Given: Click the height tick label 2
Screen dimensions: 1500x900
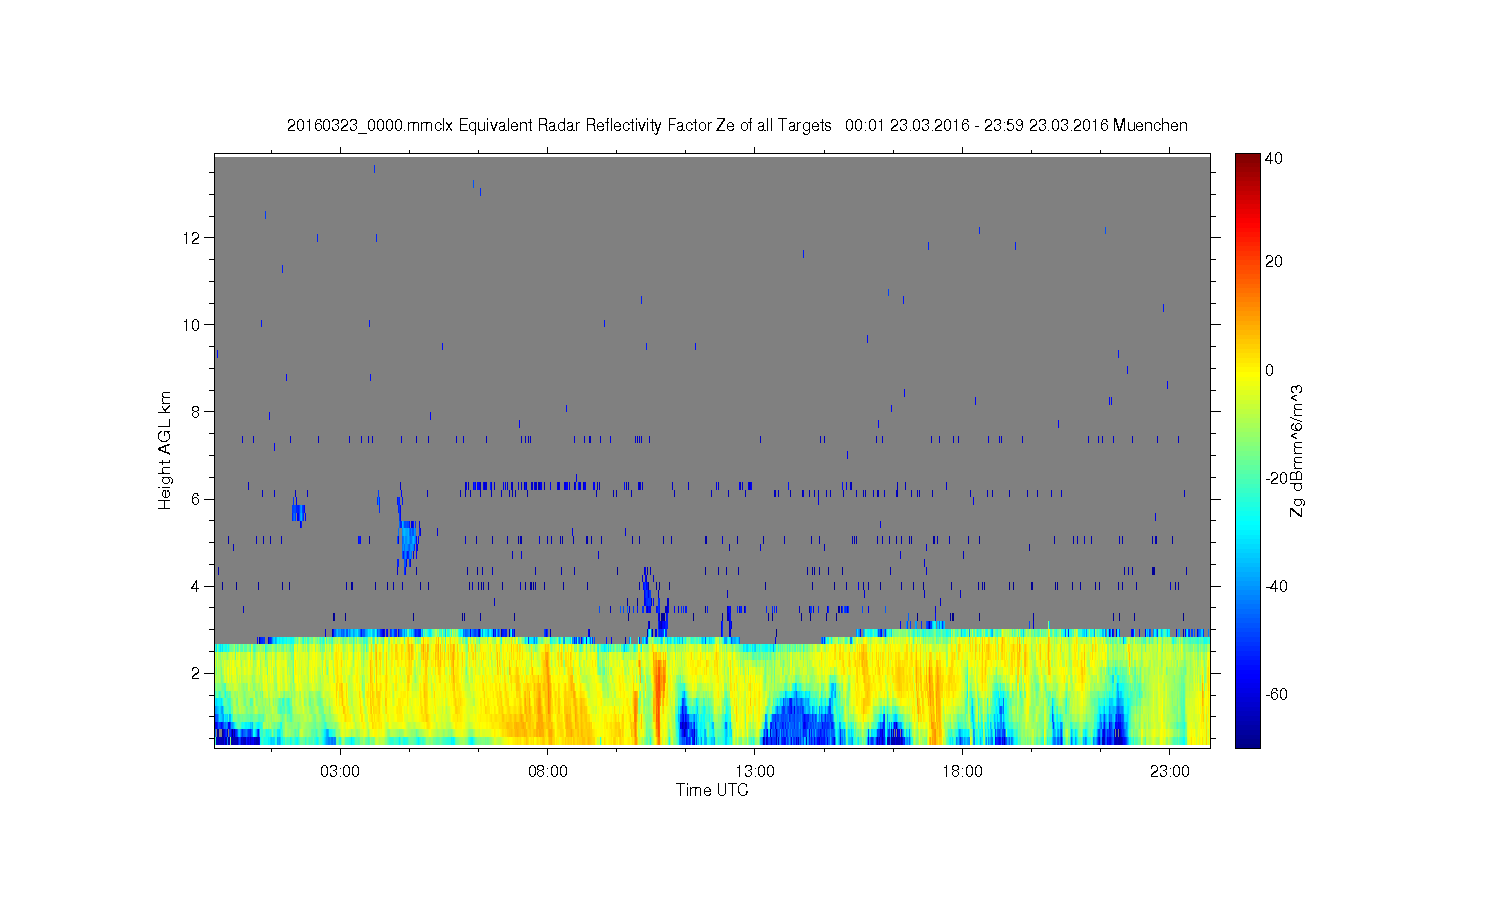Looking at the screenshot, I should [x=195, y=673].
